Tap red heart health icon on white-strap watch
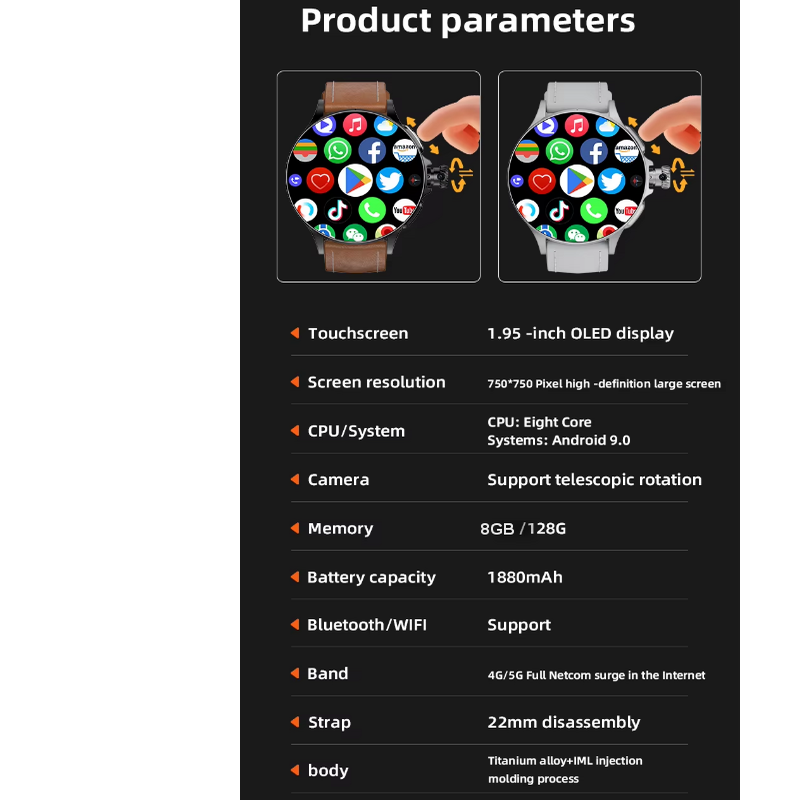 click(542, 181)
